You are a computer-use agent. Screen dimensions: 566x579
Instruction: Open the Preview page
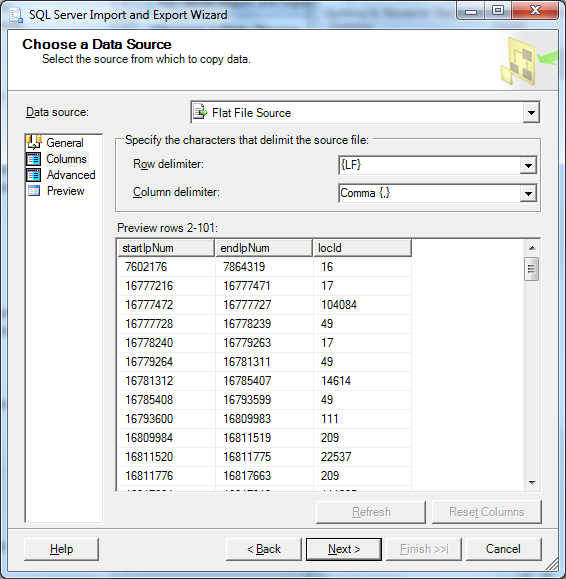click(x=65, y=191)
